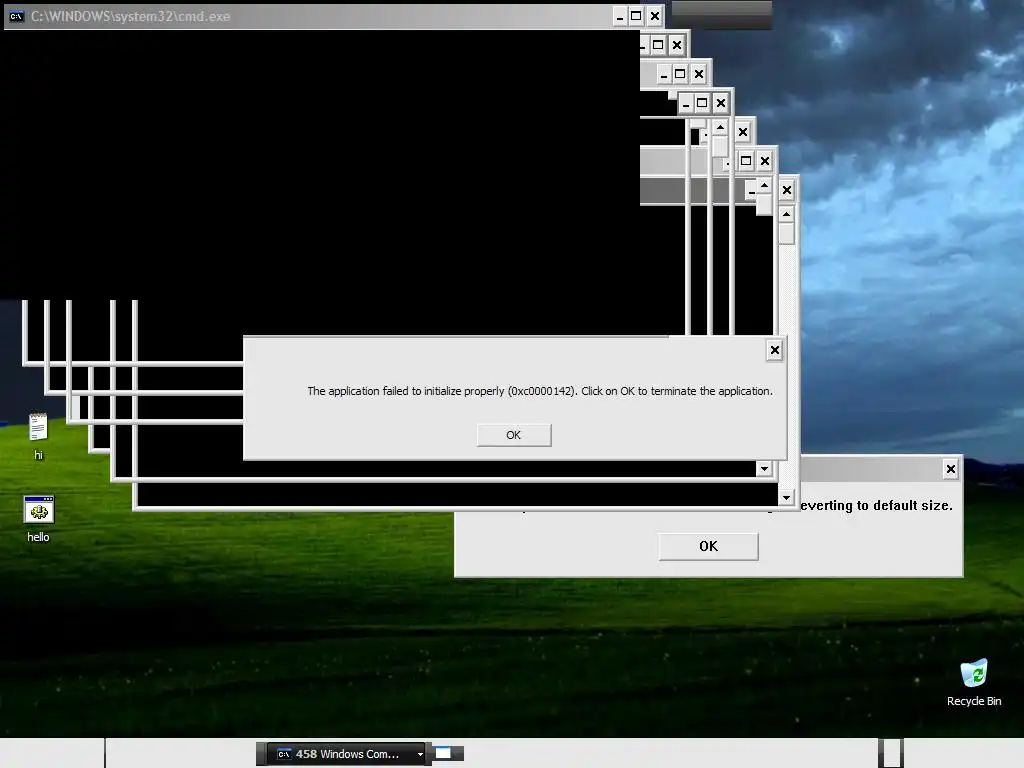Click the 458 Windows Command taskbar group

point(347,754)
